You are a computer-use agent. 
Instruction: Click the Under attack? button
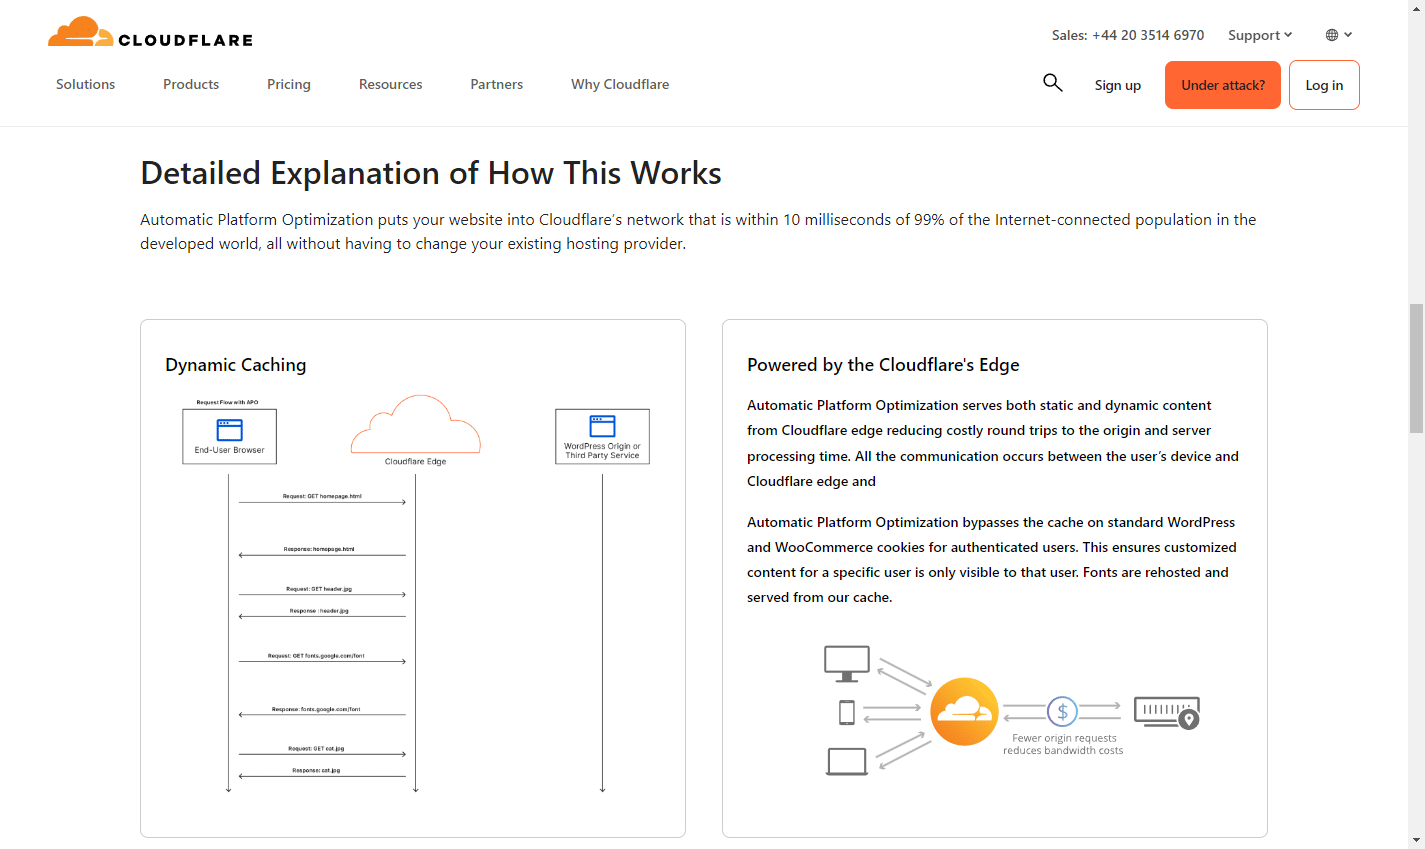point(1222,84)
